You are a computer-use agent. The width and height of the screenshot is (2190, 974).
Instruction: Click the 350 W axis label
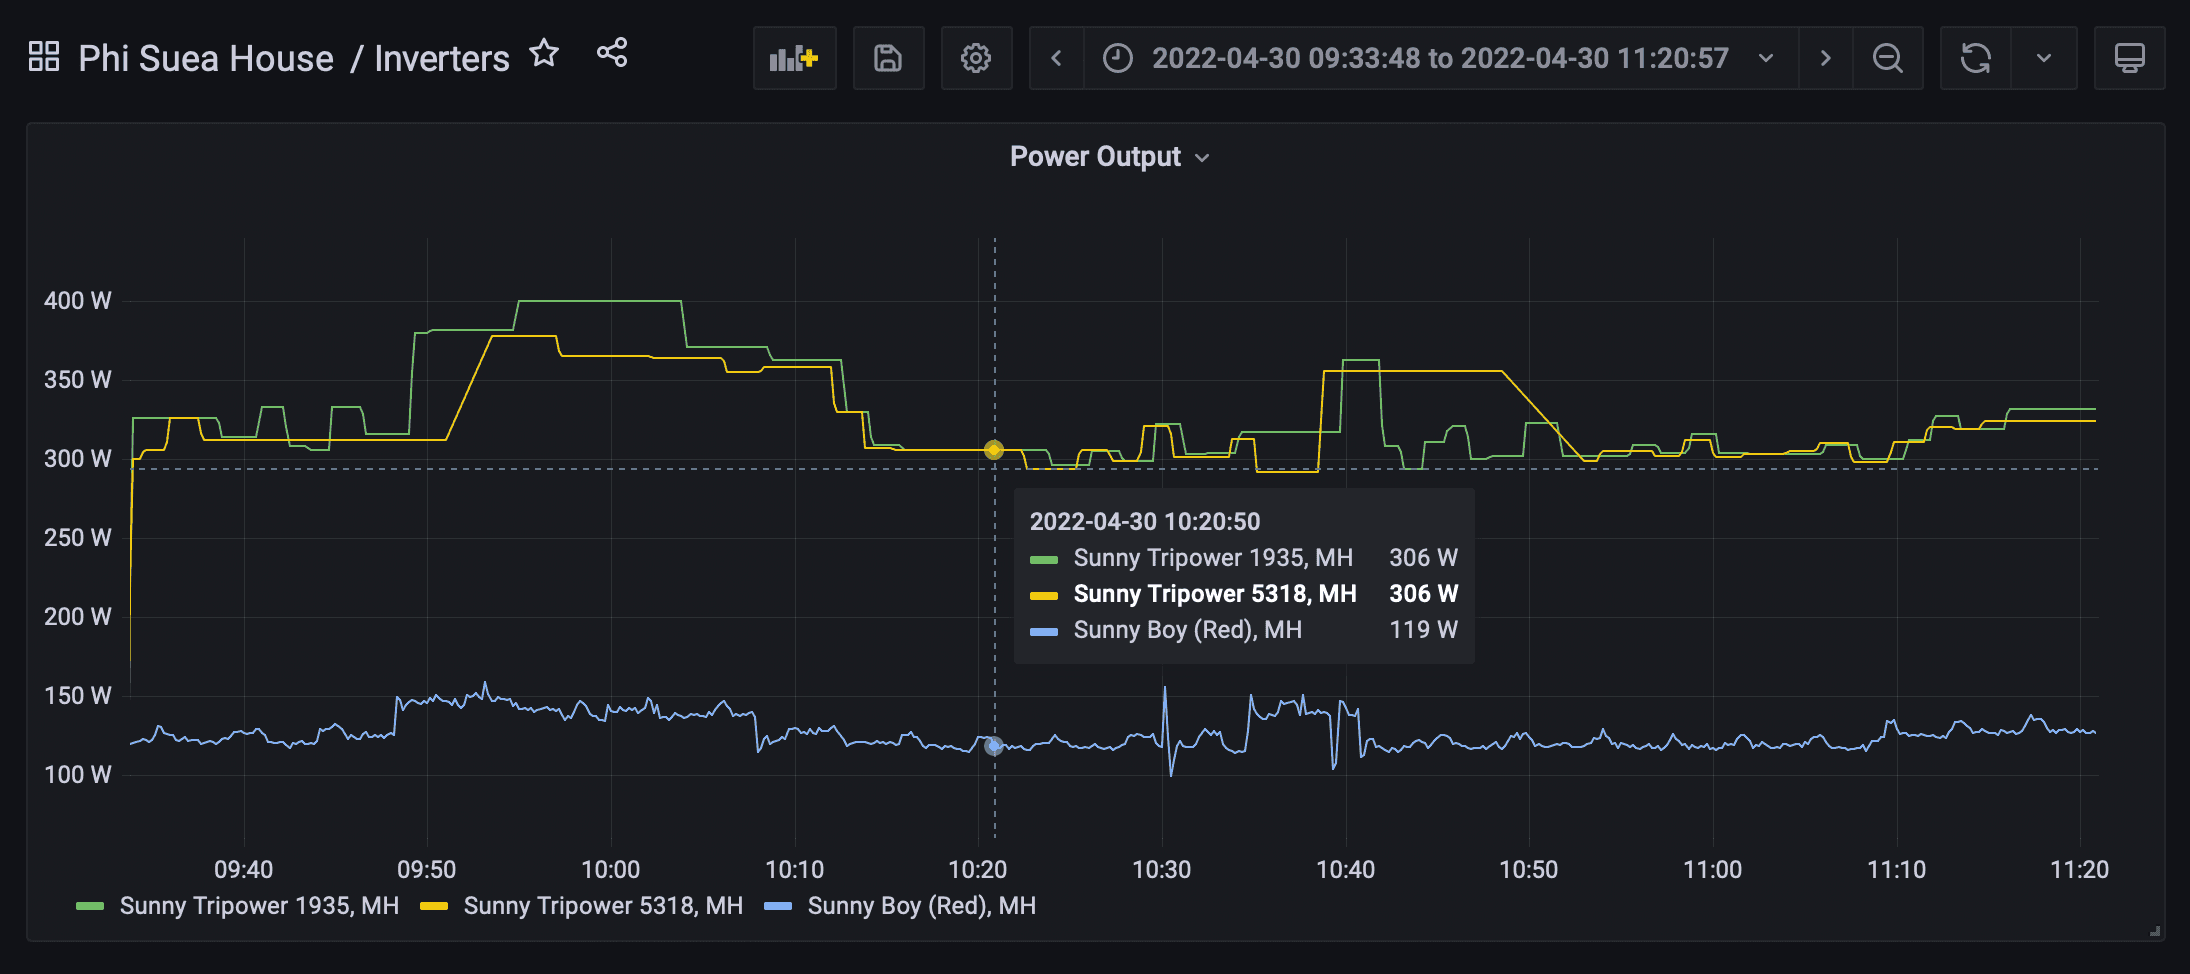[x=78, y=380]
